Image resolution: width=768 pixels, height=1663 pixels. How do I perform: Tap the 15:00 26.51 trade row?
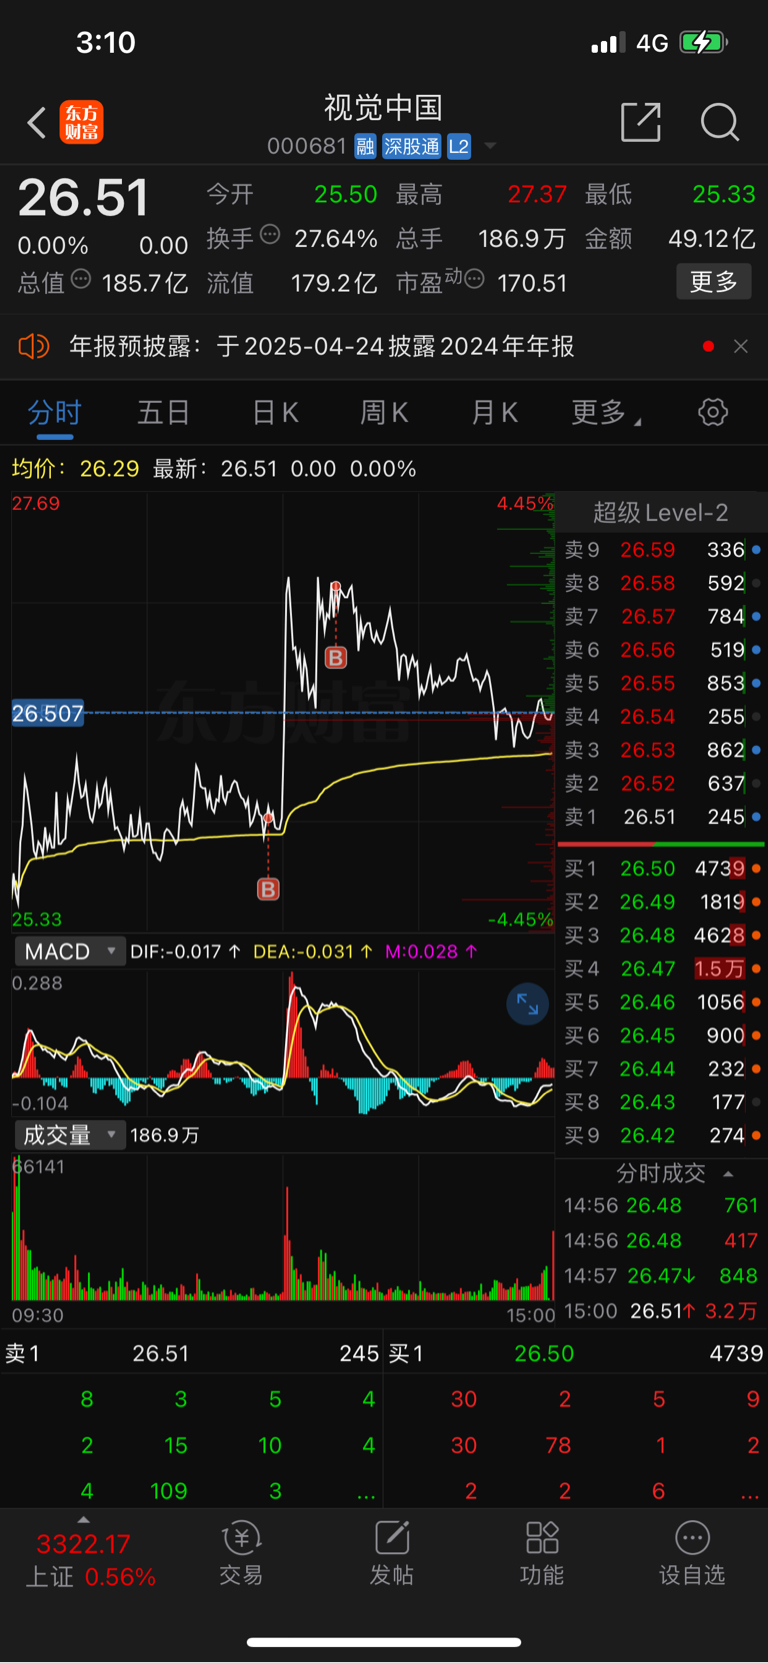[661, 1311]
